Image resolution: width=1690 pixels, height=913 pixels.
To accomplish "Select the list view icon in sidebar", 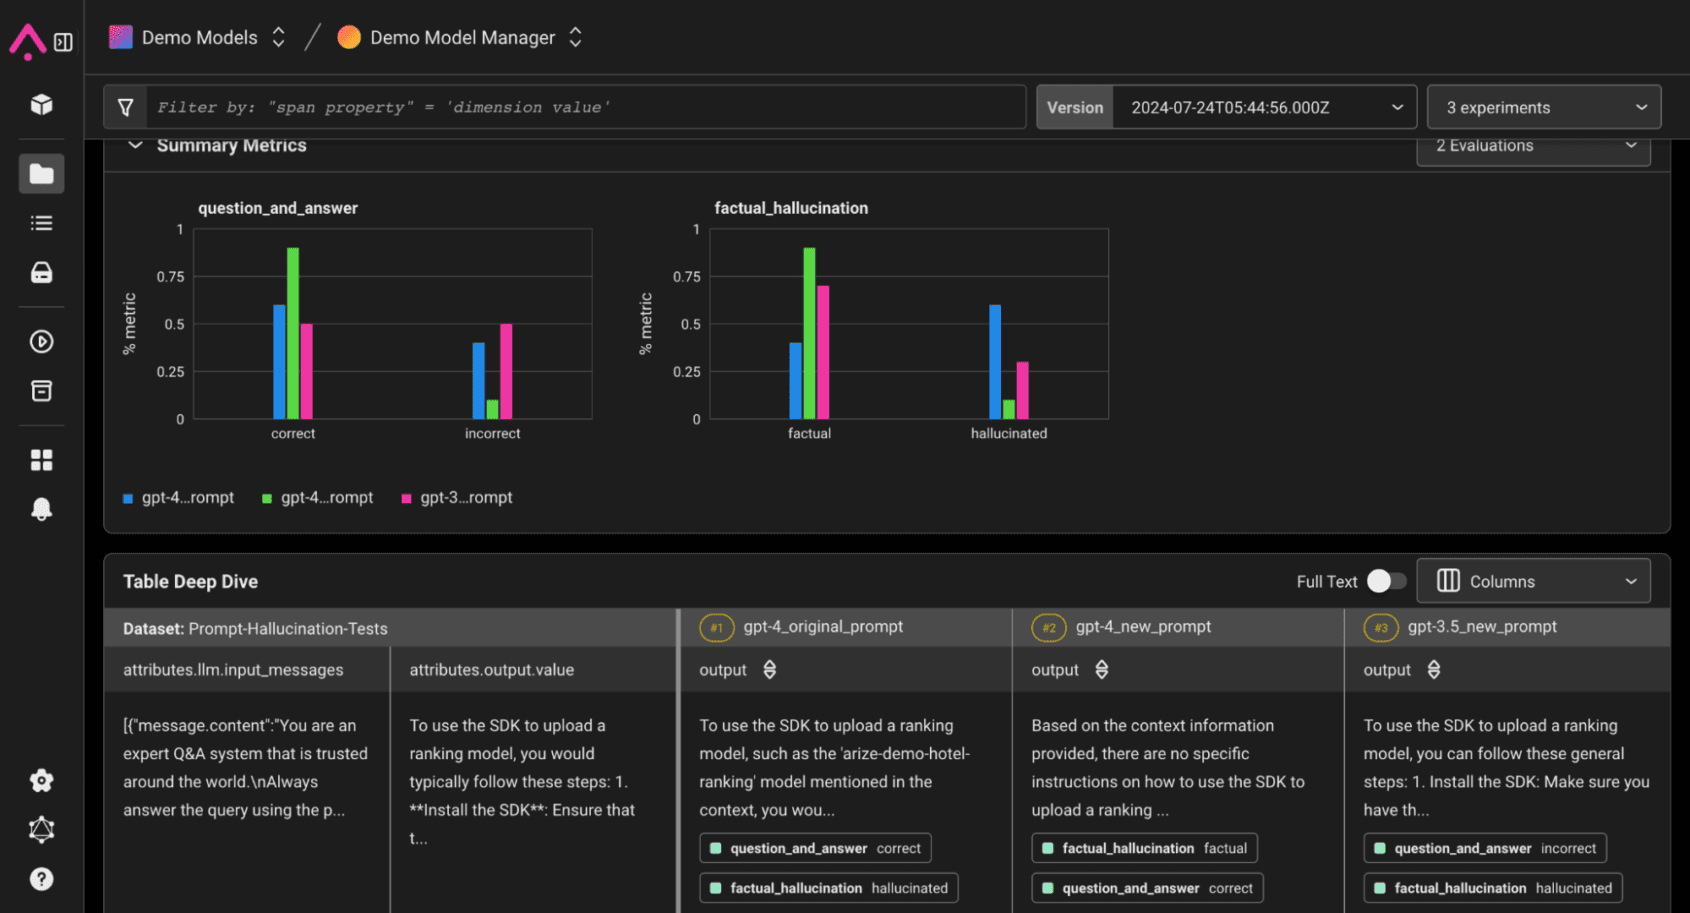I will (41, 222).
